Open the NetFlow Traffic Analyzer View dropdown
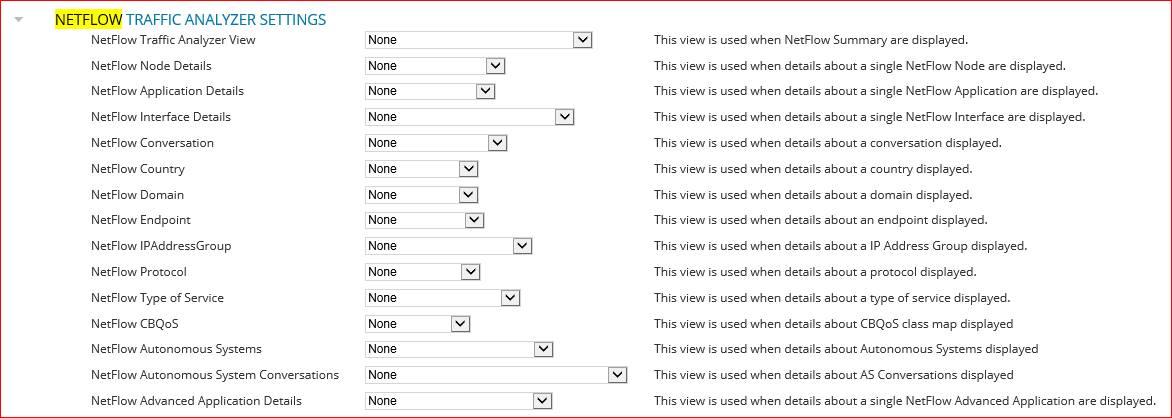This screenshot has height=418, width=1172. (478, 40)
